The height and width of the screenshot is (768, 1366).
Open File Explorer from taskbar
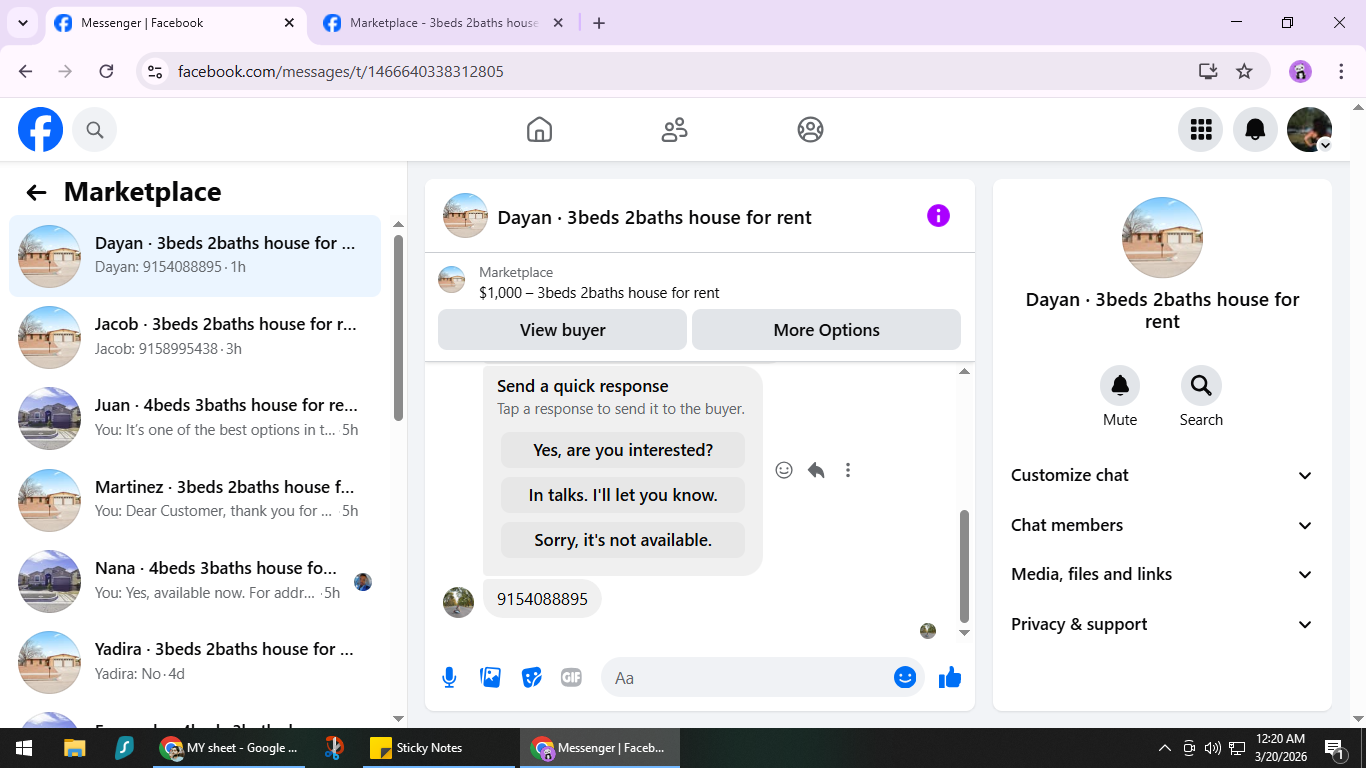pyautogui.click(x=74, y=748)
